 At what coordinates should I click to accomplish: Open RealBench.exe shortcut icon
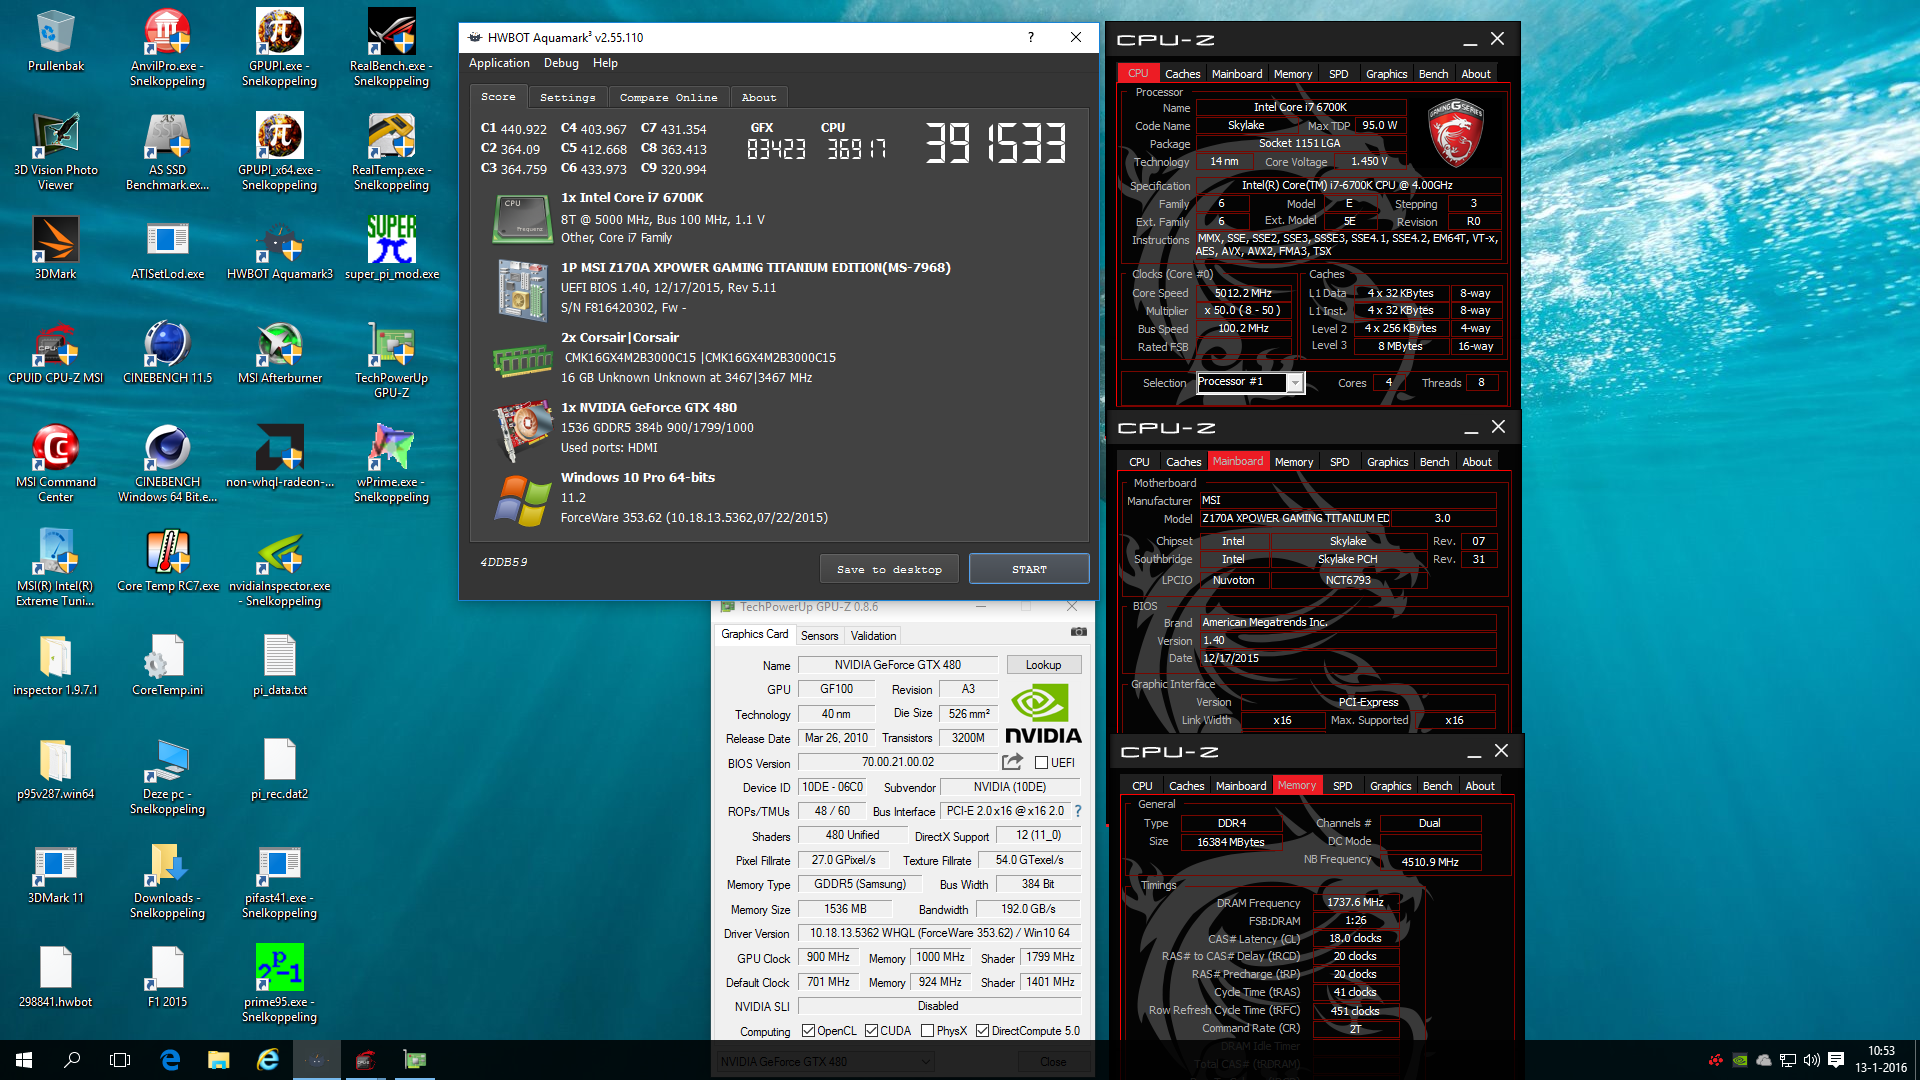391,48
